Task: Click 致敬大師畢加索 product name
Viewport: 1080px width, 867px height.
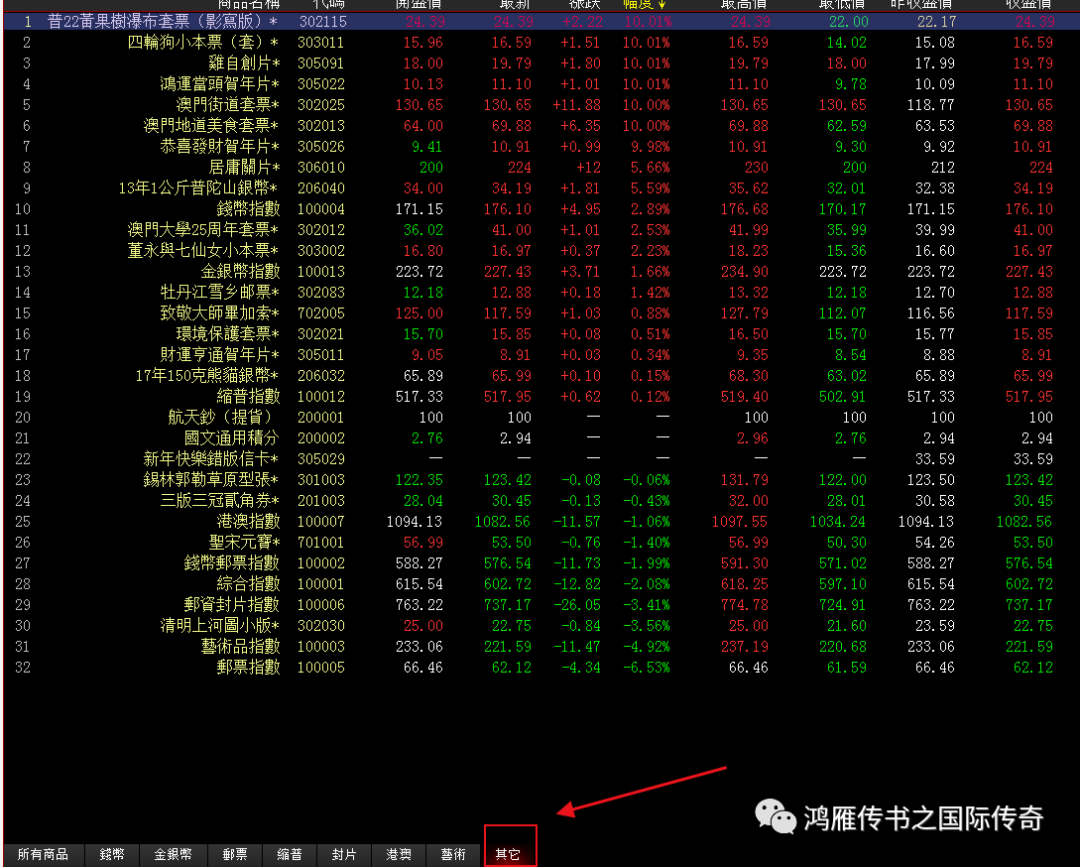Action: (x=220, y=313)
